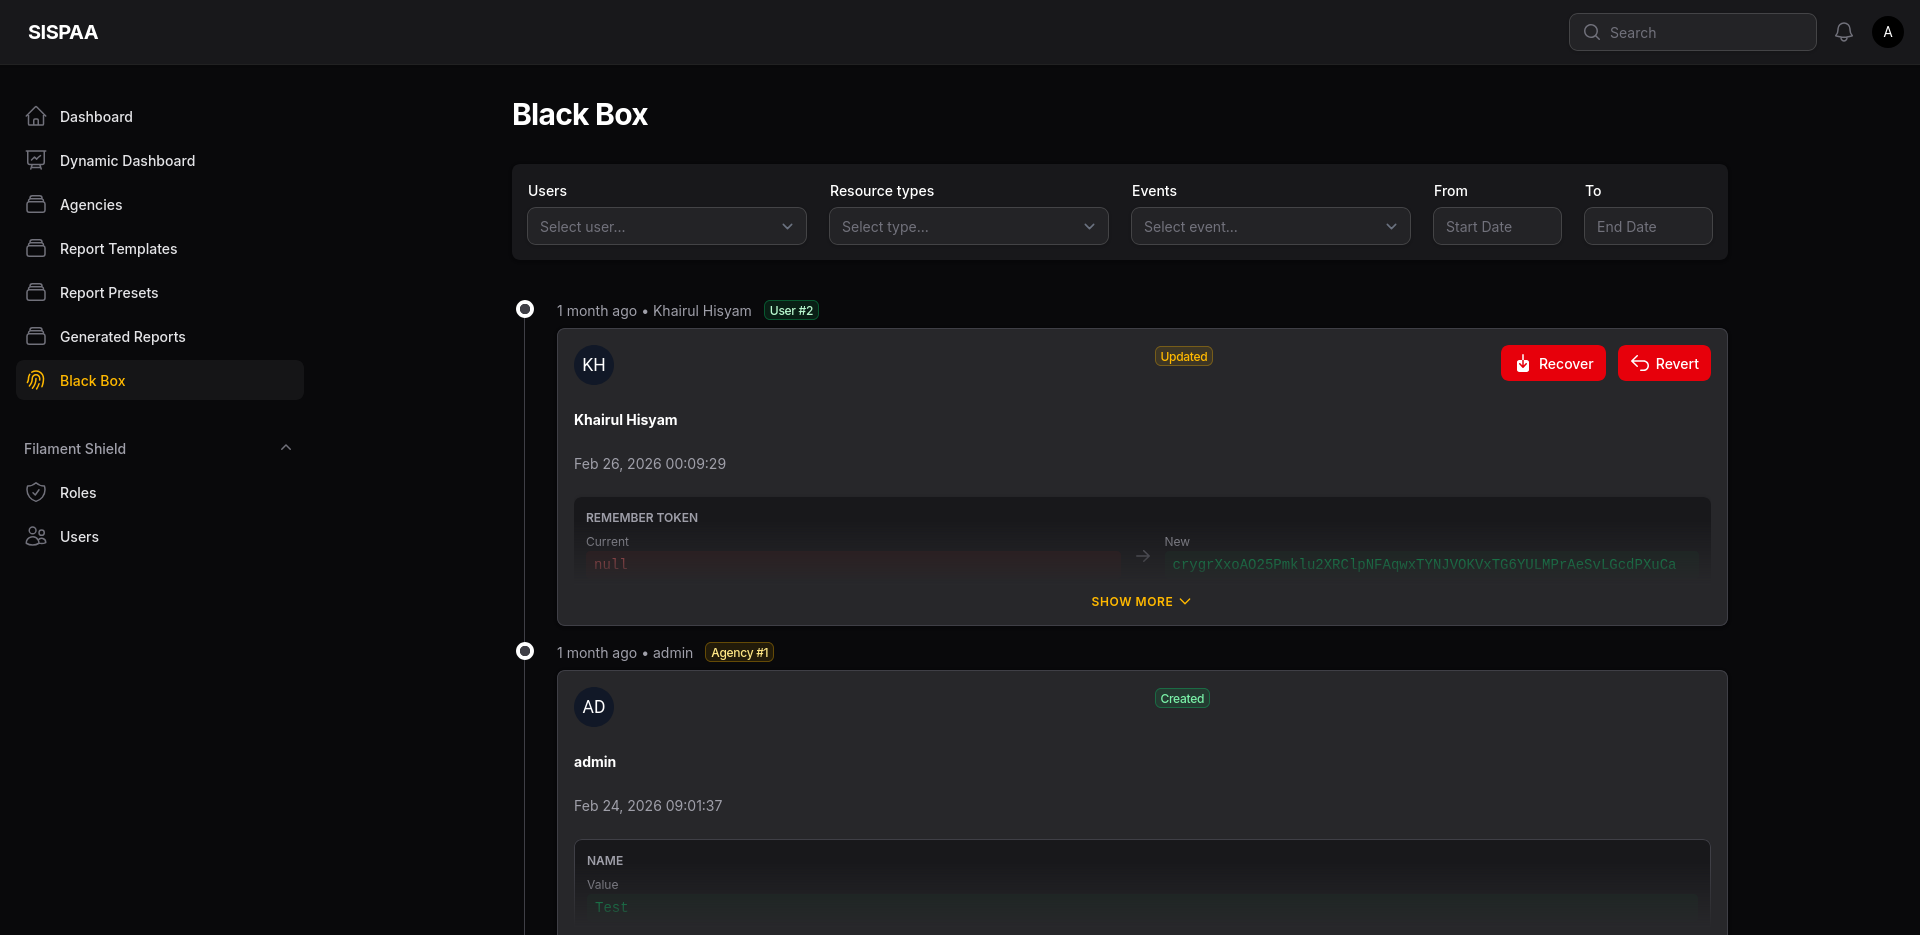Navigate to Generated Reports
The height and width of the screenshot is (935, 1920).
click(x=121, y=336)
